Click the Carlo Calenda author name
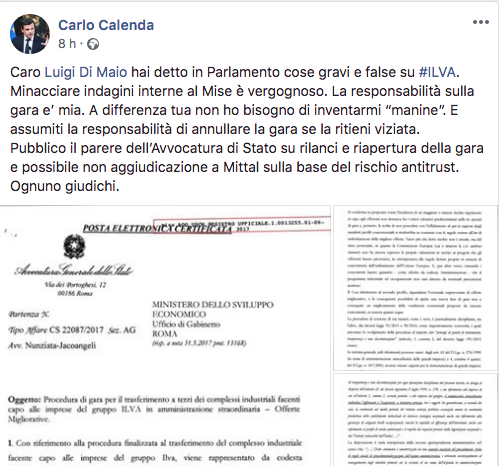The height and width of the screenshot is (466, 499). coord(106,25)
